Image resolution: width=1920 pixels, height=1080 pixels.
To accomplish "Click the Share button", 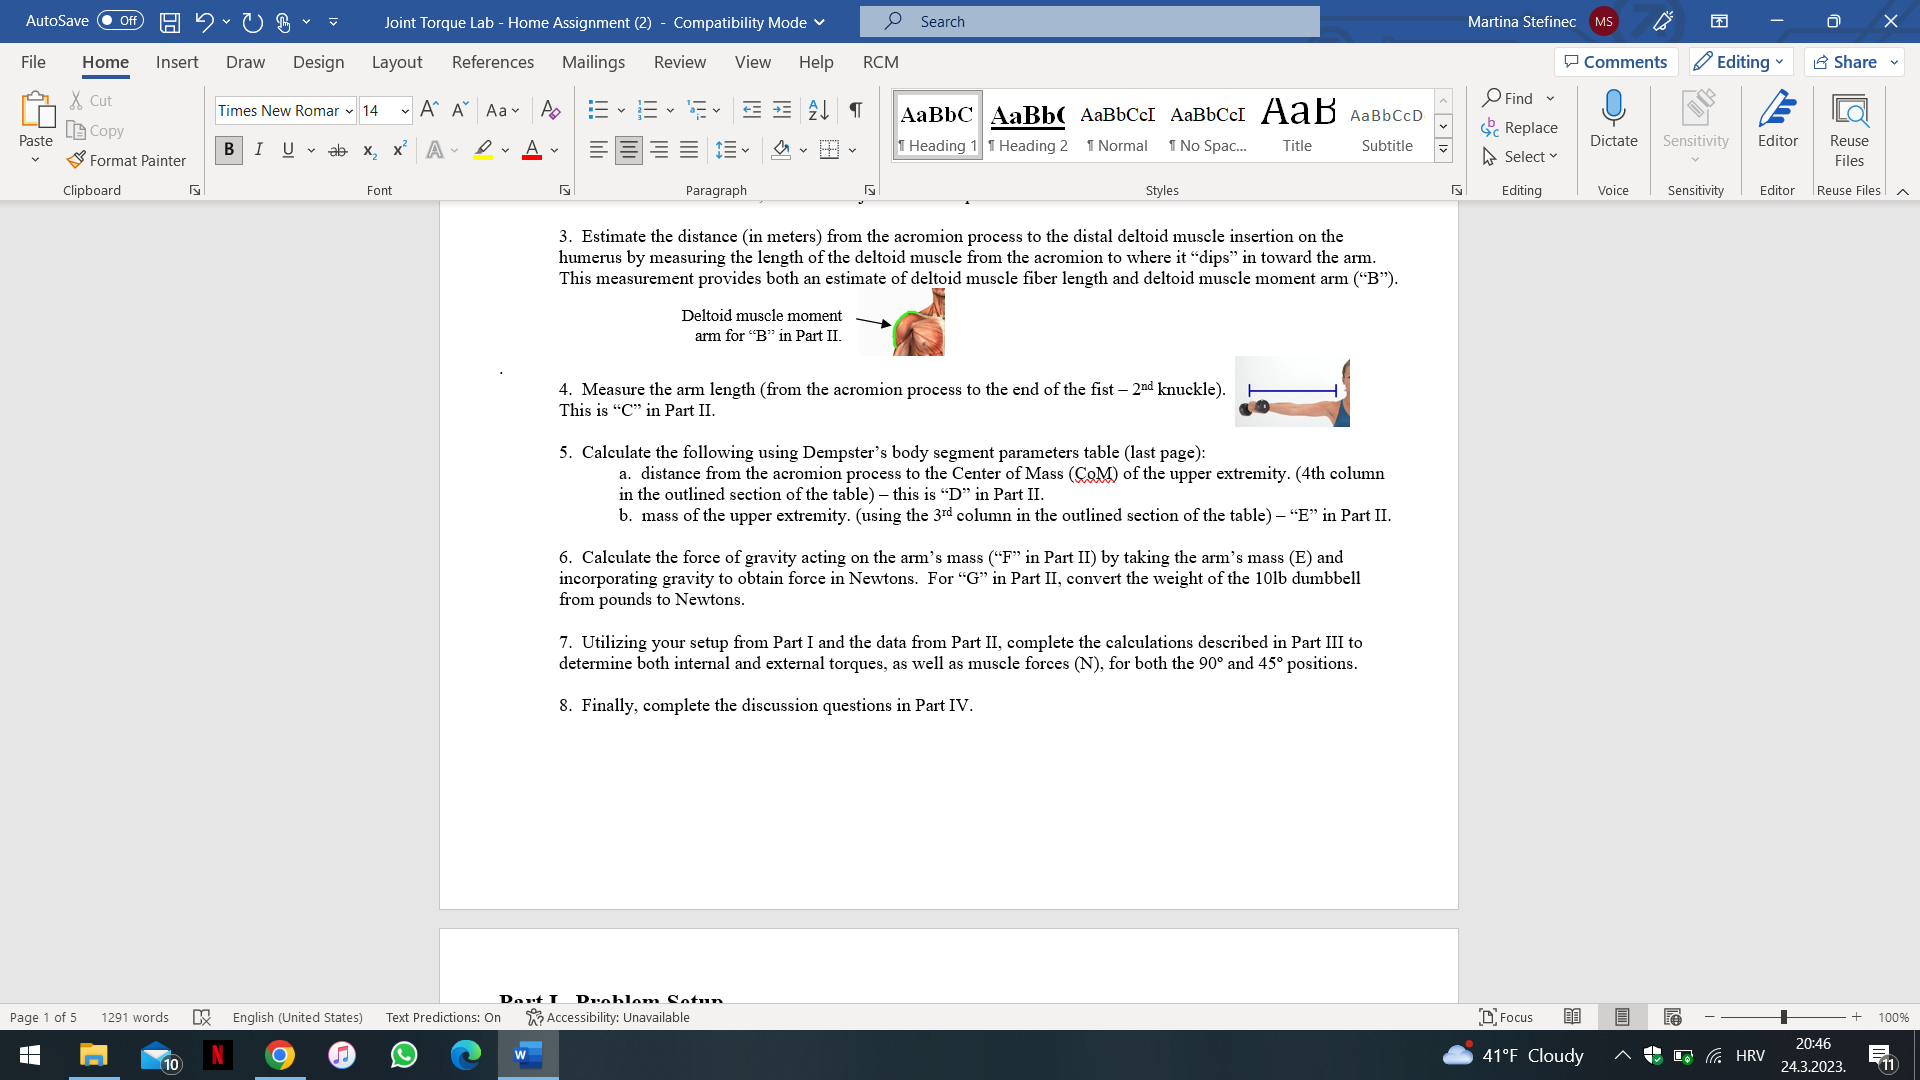I will [x=1845, y=62].
